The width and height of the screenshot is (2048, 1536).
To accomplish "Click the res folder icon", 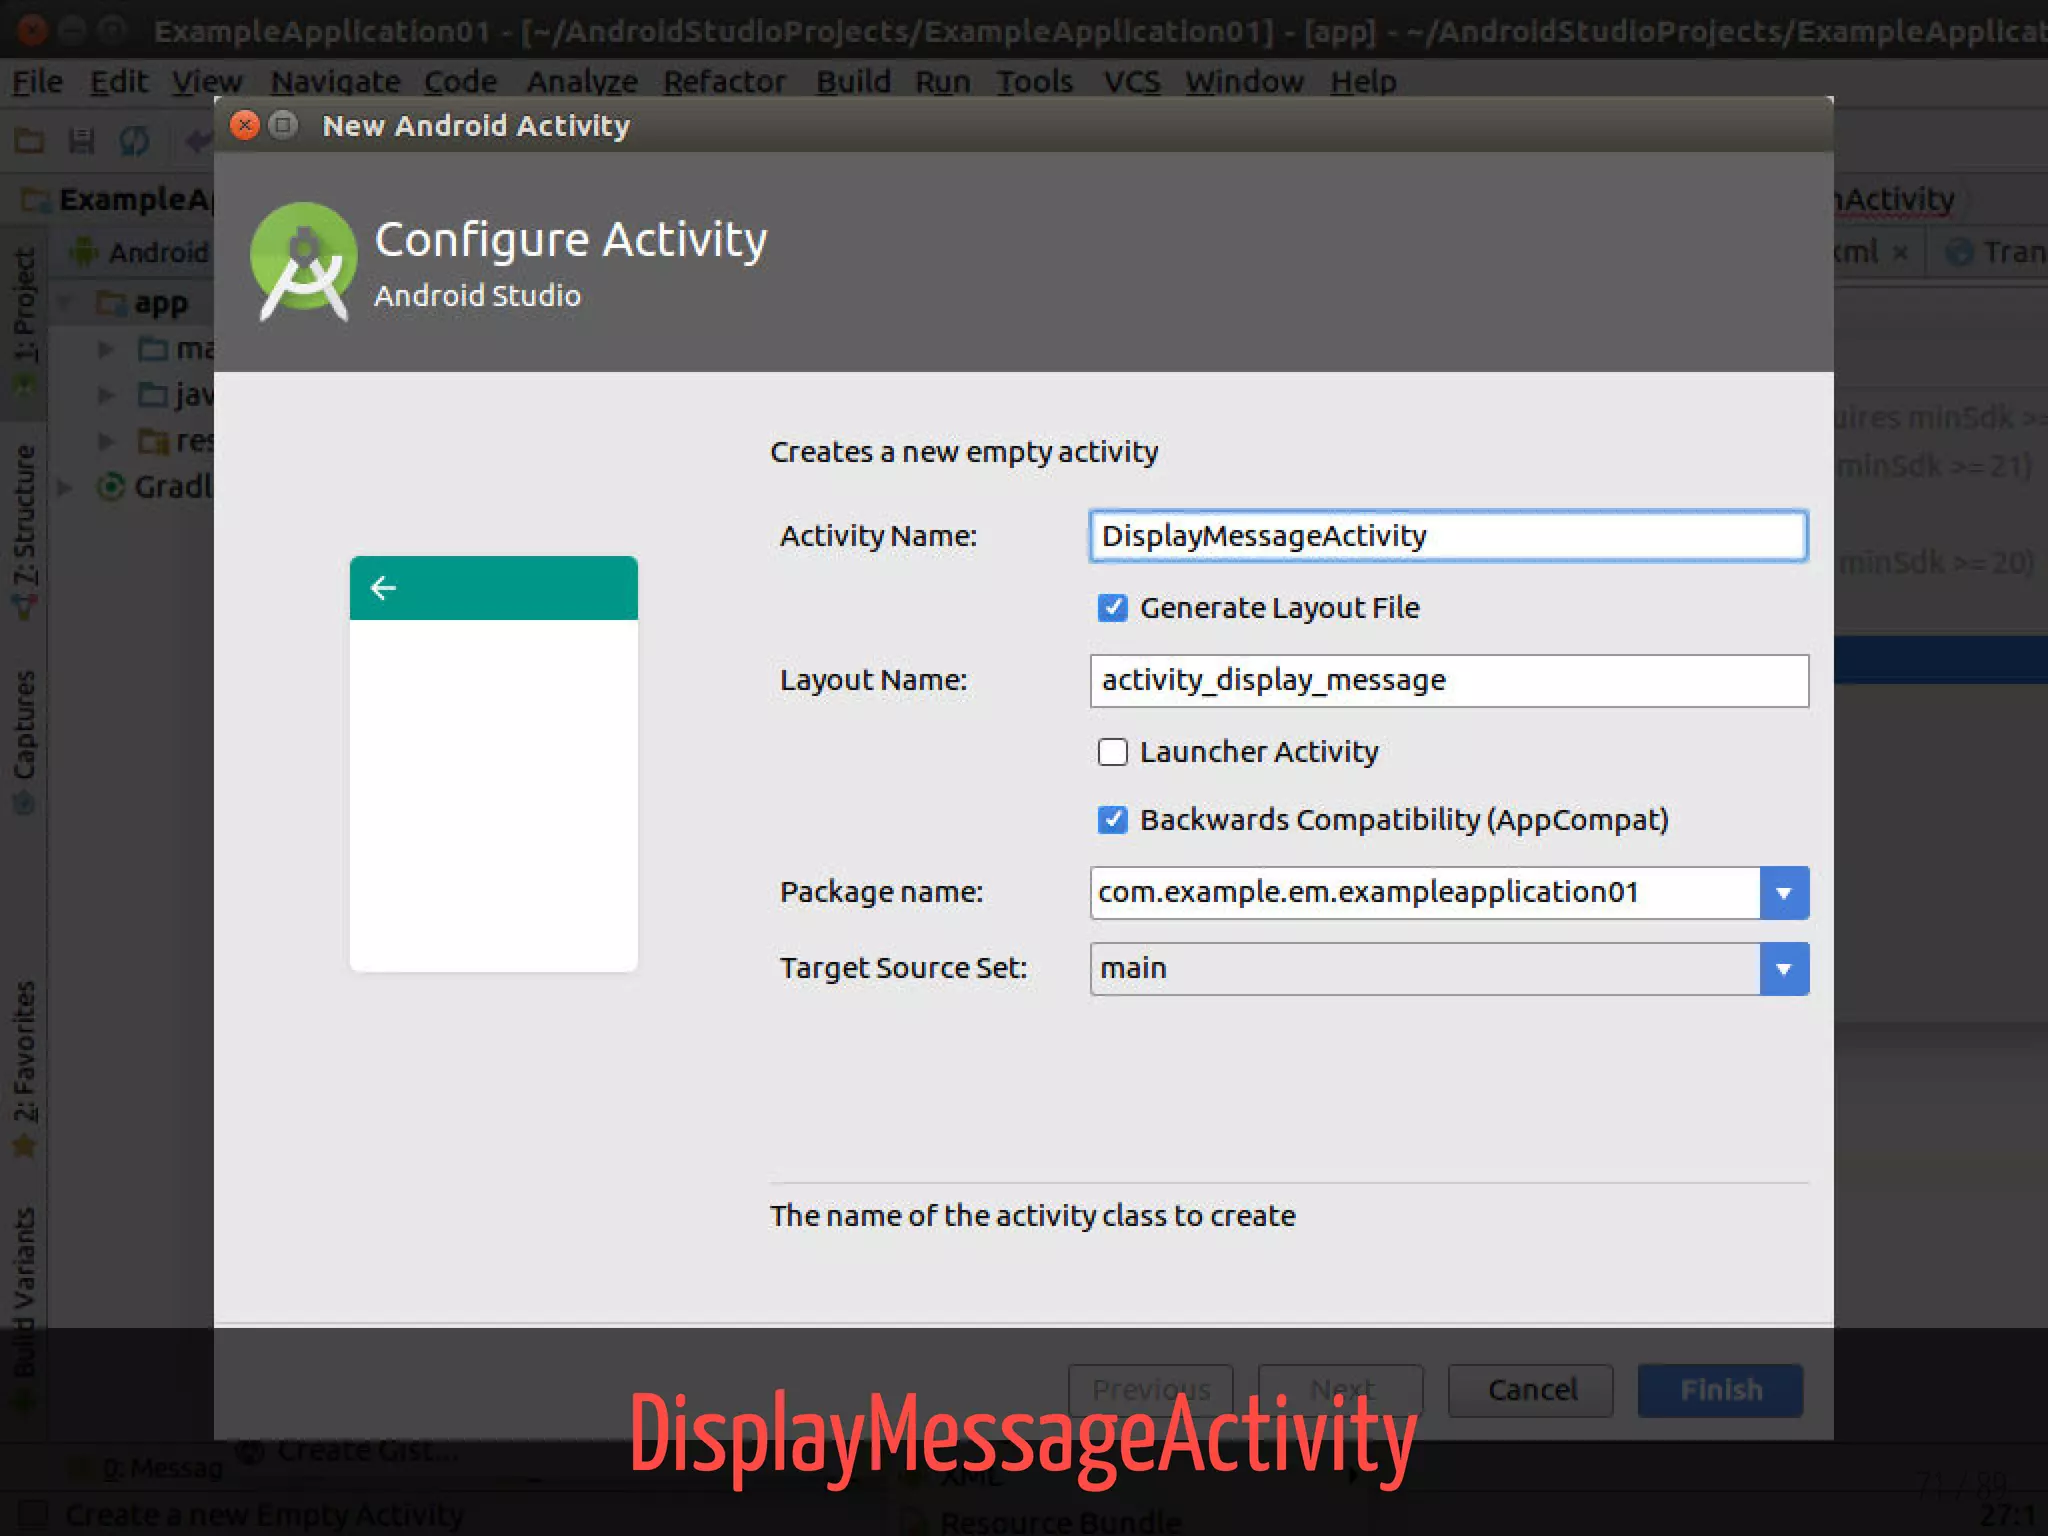I will (153, 441).
